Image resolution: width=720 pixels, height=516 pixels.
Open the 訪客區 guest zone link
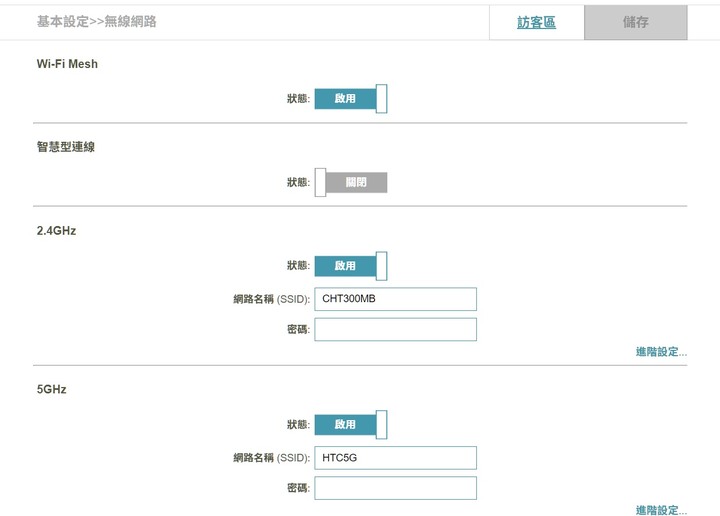(536, 22)
